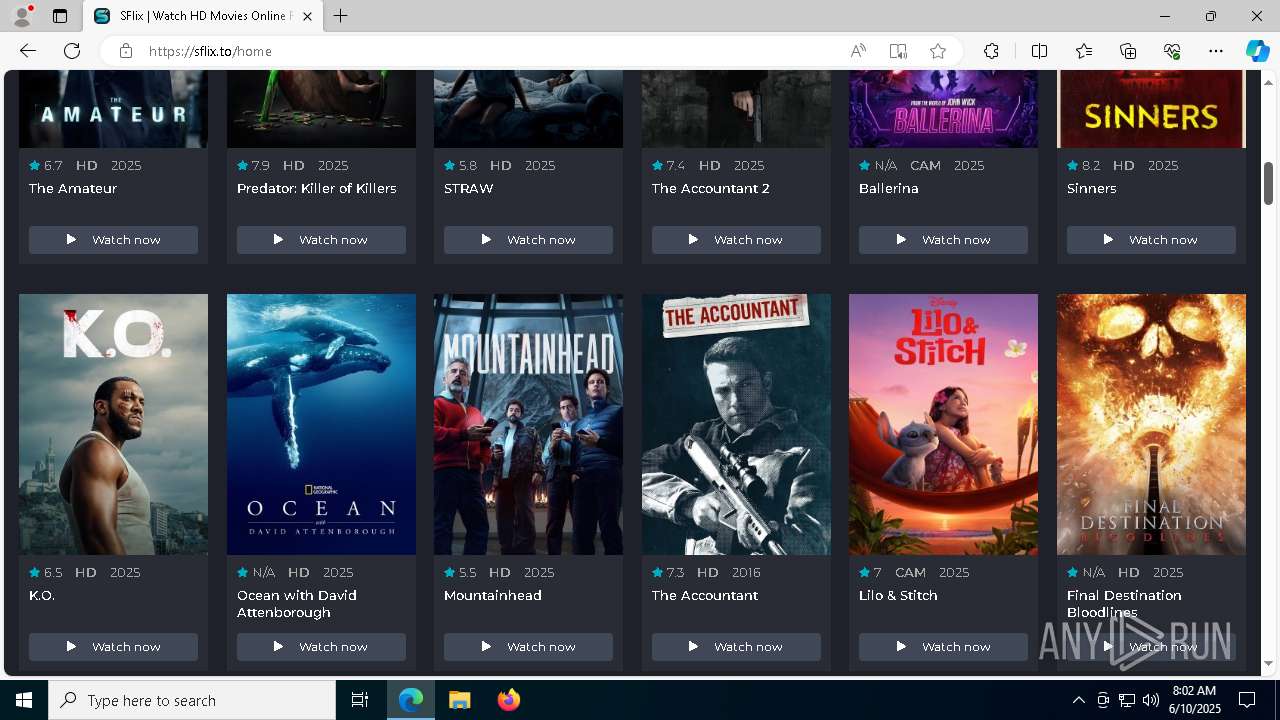
Task: Open Mountainhead title link
Action: click(x=493, y=595)
